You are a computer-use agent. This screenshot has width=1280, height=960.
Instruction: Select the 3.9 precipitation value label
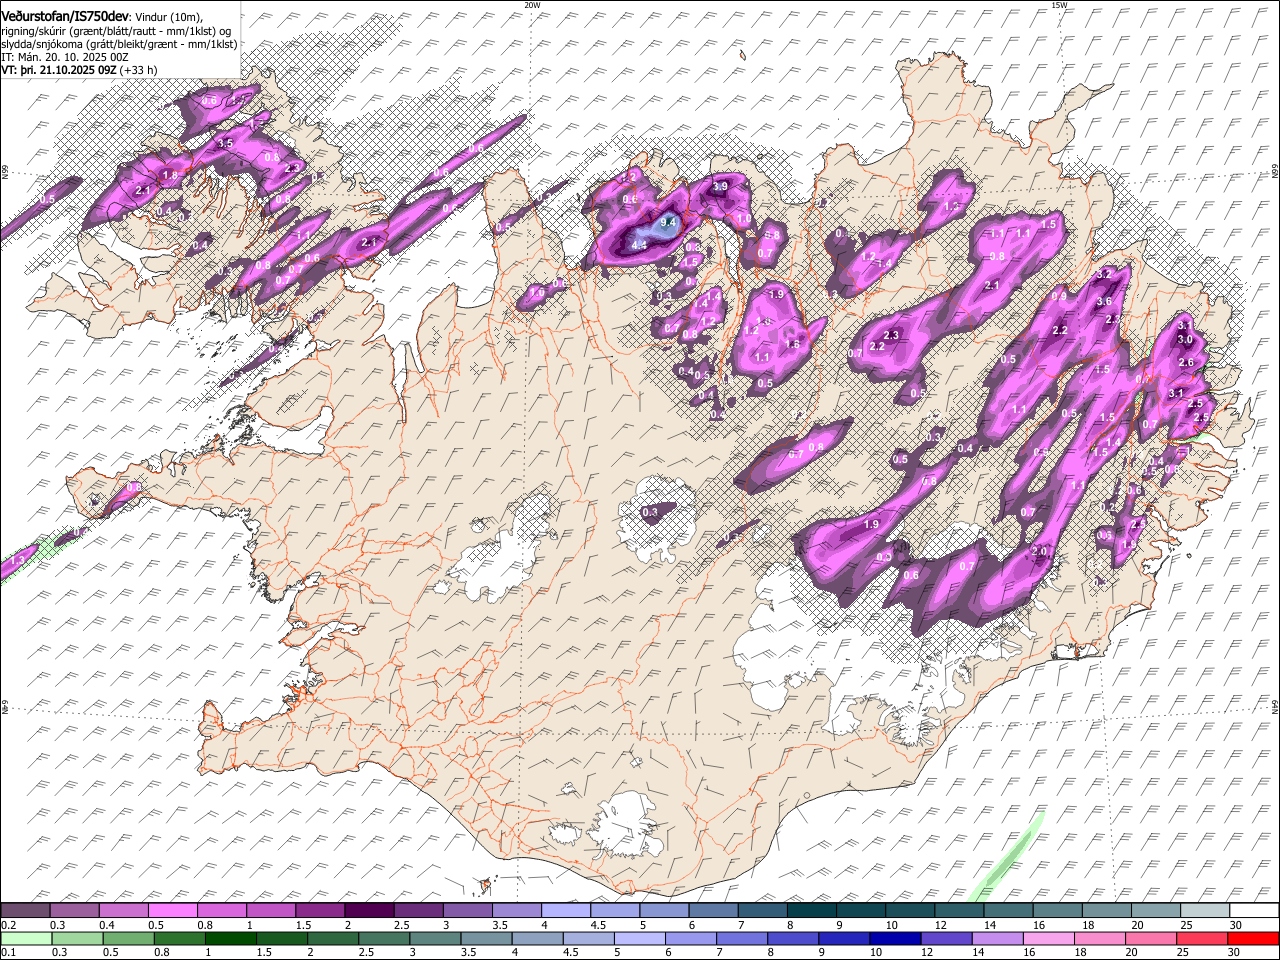(720, 186)
